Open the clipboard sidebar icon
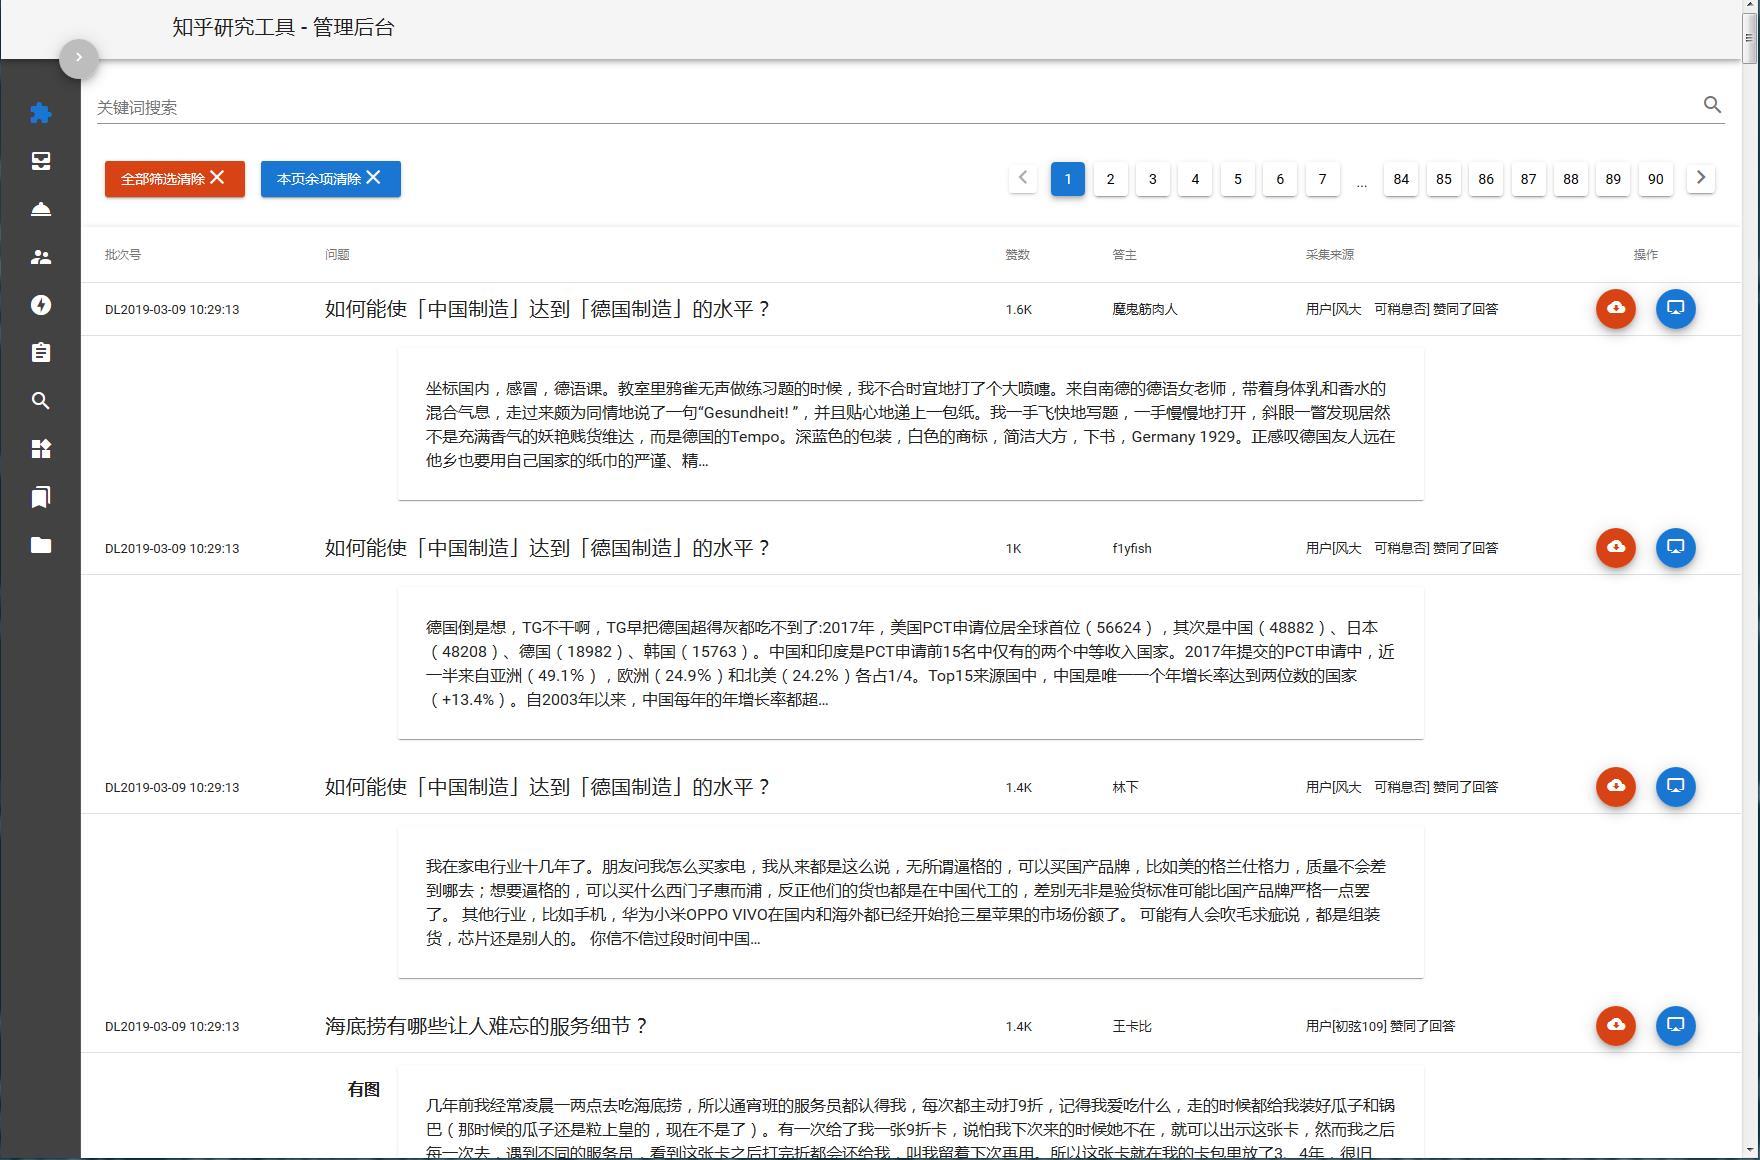The width and height of the screenshot is (1760, 1160). 41,353
